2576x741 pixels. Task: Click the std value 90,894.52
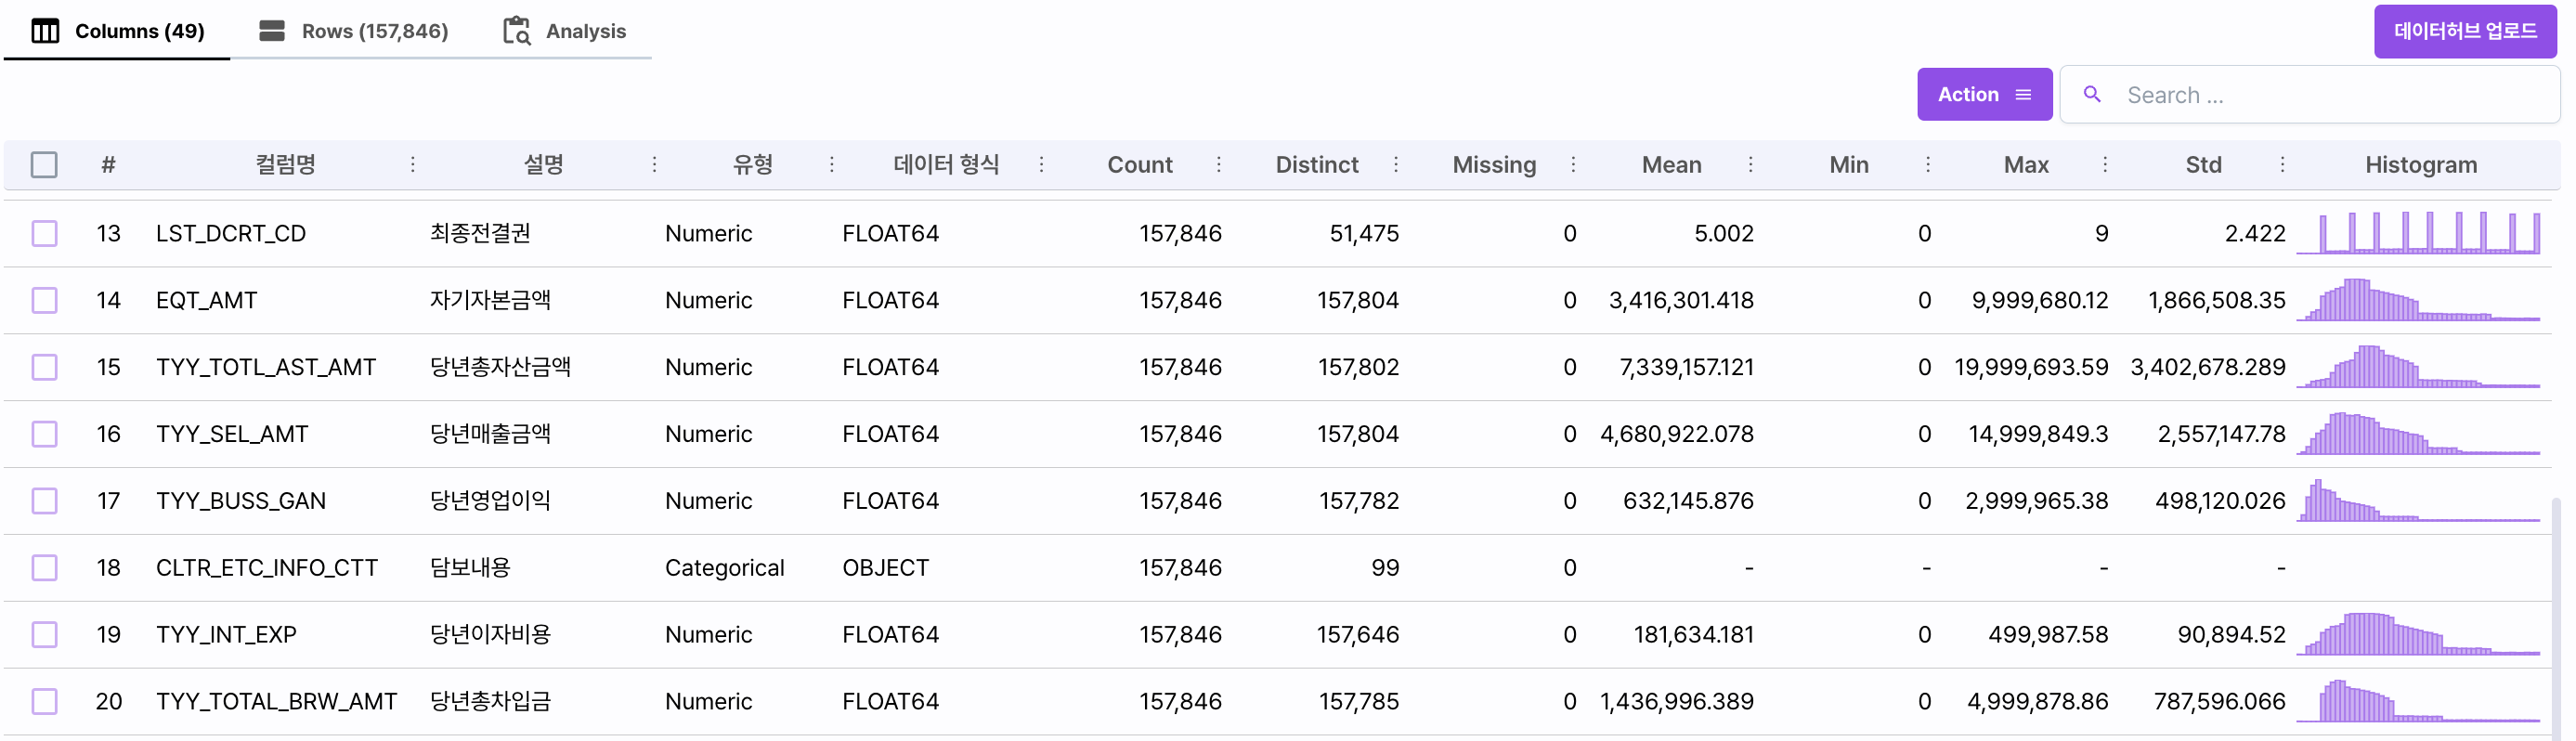click(2231, 635)
